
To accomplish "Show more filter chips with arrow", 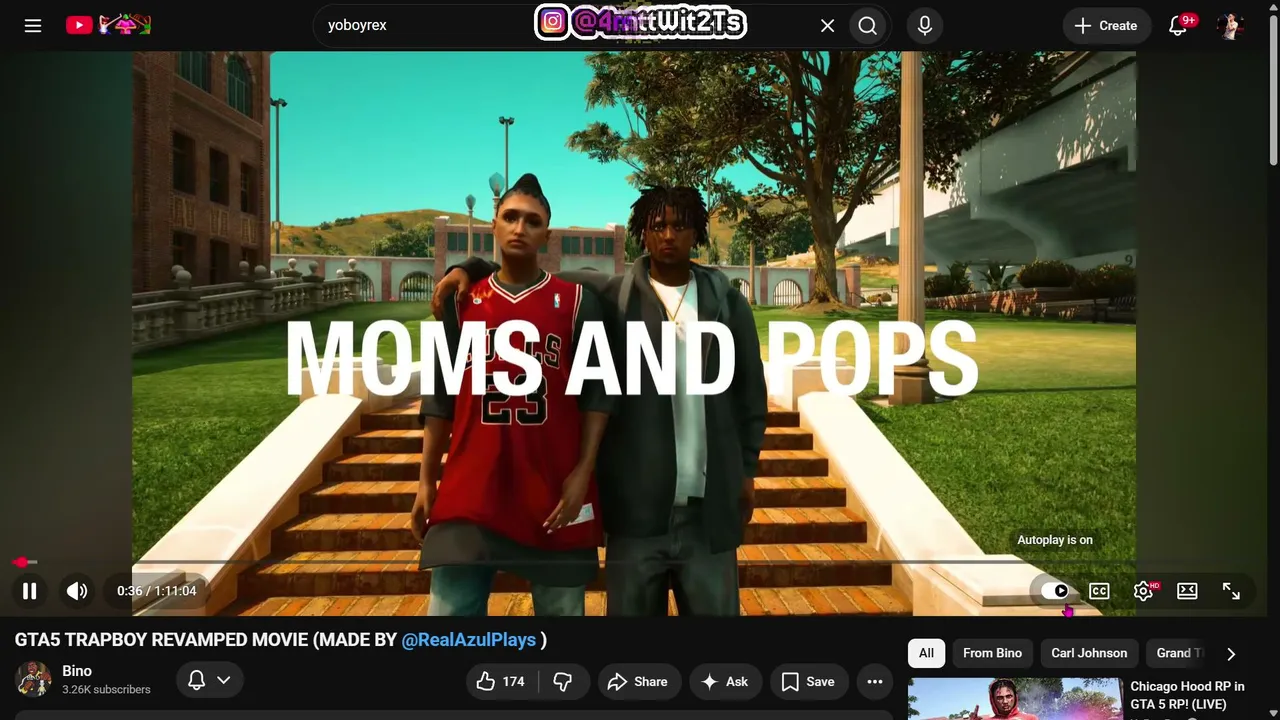I will tap(1231, 653).
